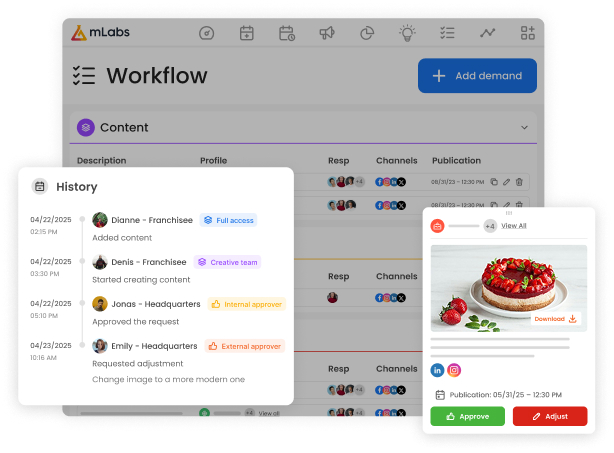Click the Full access badge
The height and width of the screenshot is (453, 614).
click(228, 220)
